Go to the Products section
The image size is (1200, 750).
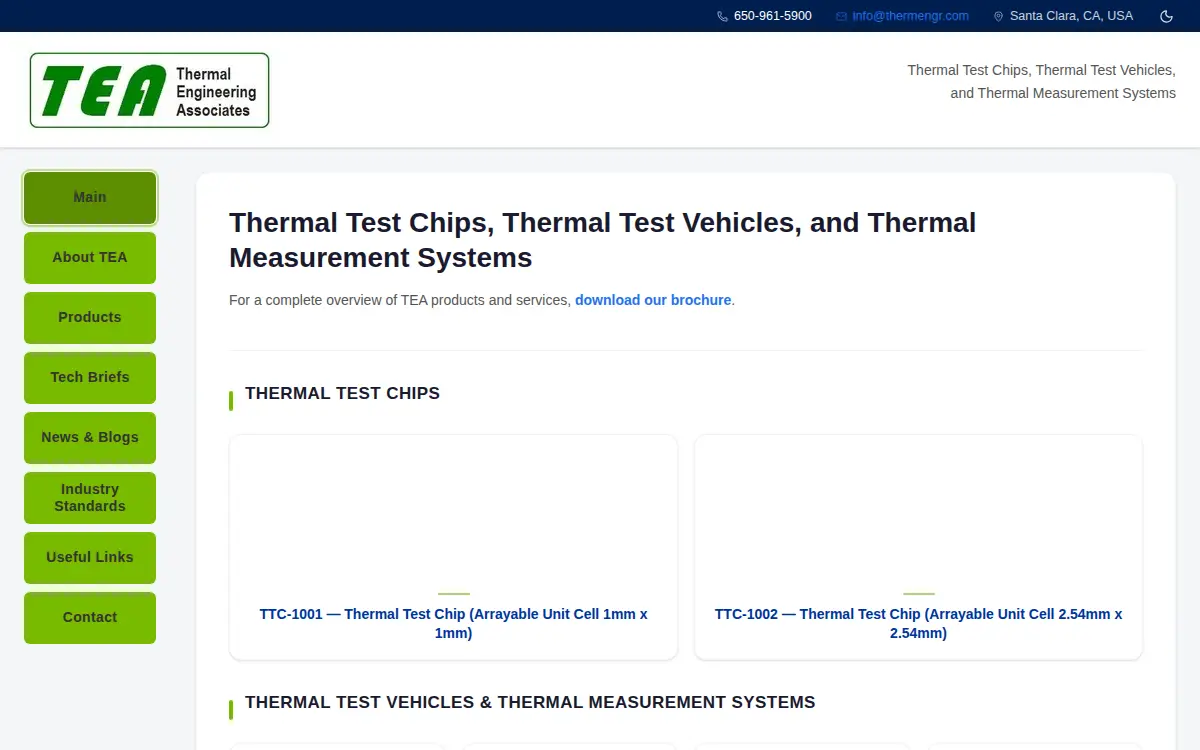pos(90,318)
